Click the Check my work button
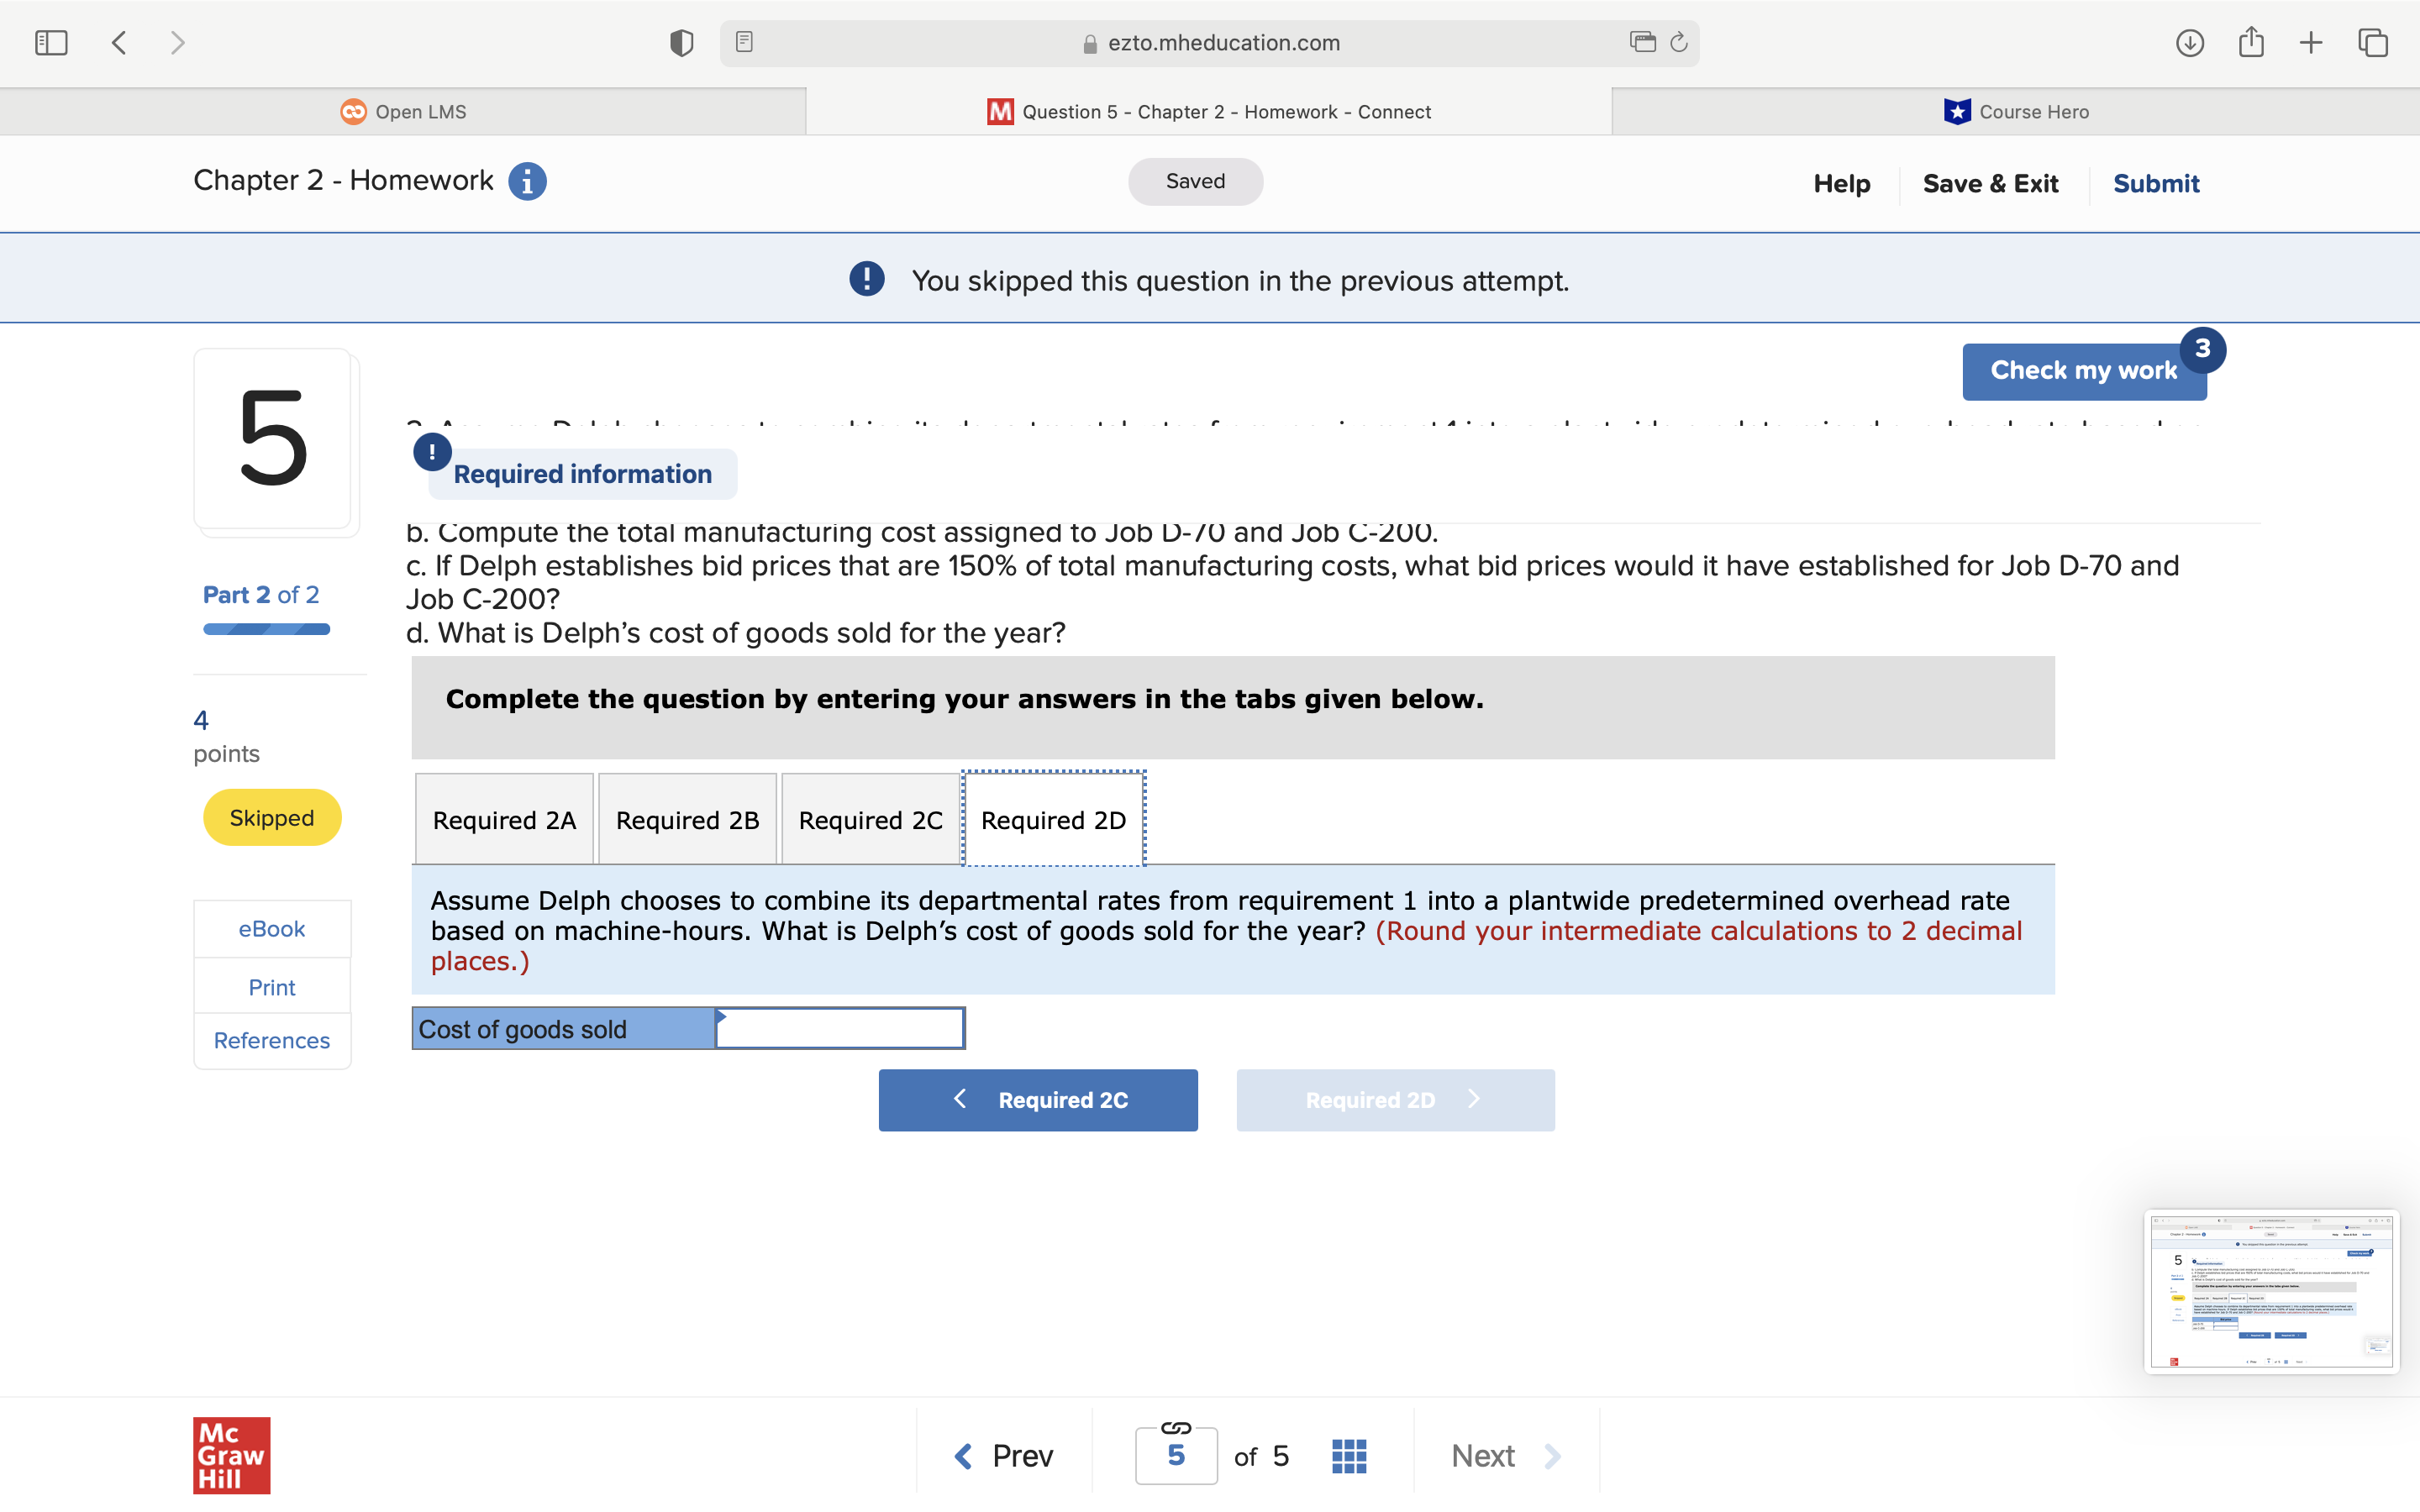This screenshot has width=2420, height=1512. [x=2083, y=370]
